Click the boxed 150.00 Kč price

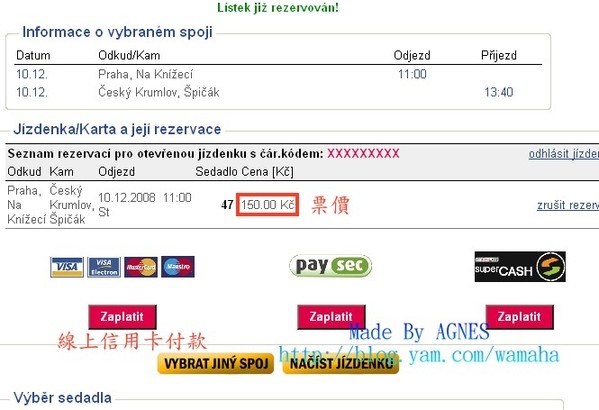click(x=267, y=205)
